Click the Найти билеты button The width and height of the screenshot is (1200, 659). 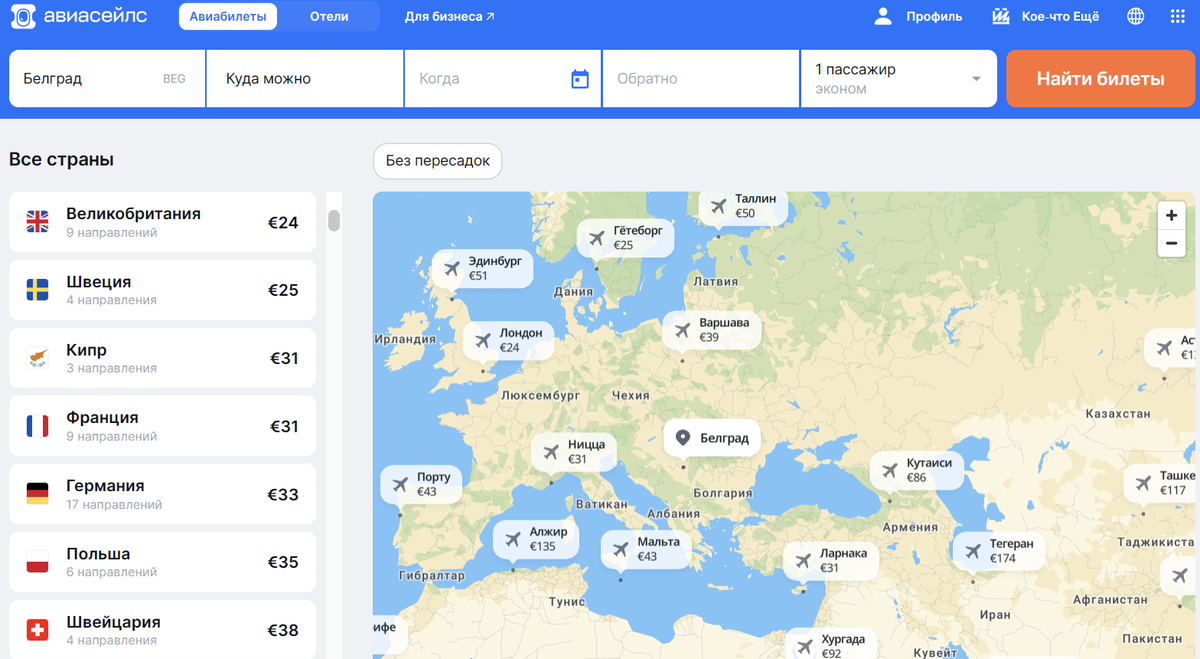tap(1100, 79)
